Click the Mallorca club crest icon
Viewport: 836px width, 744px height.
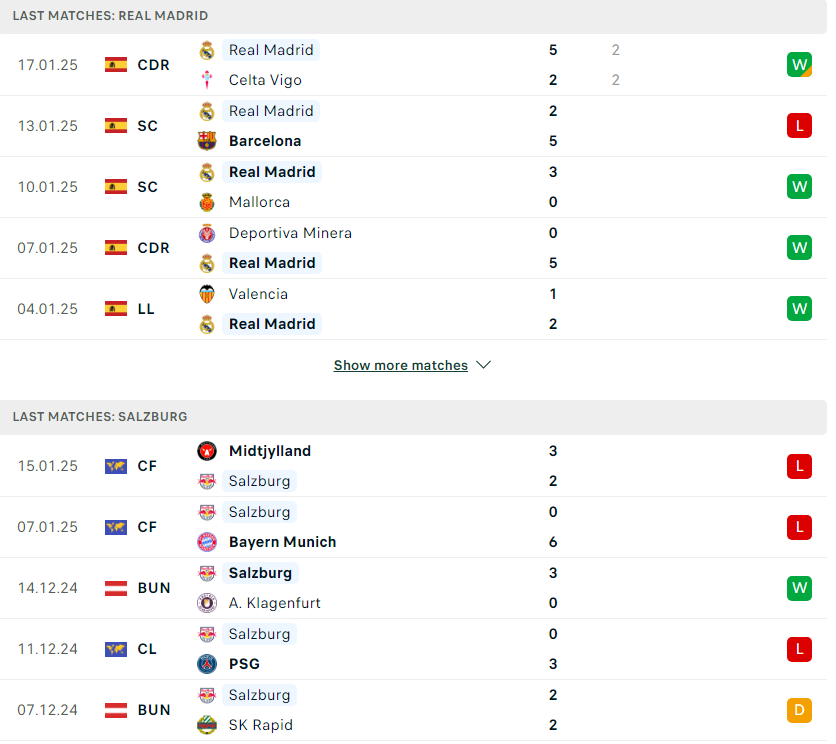207,203
